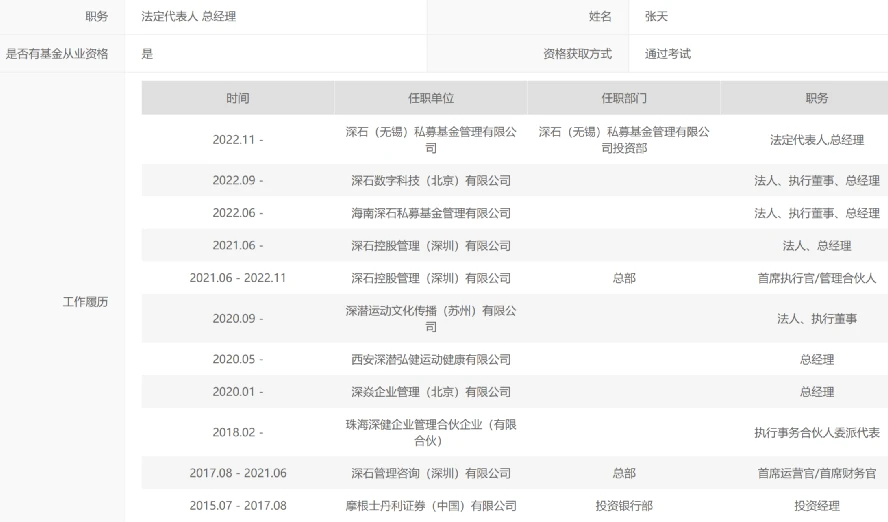Screen dimensions: 888x522
Task: Click 摩根士丹利证券（中国）有限公司 in the table
Action: click(x=431, y=506)
